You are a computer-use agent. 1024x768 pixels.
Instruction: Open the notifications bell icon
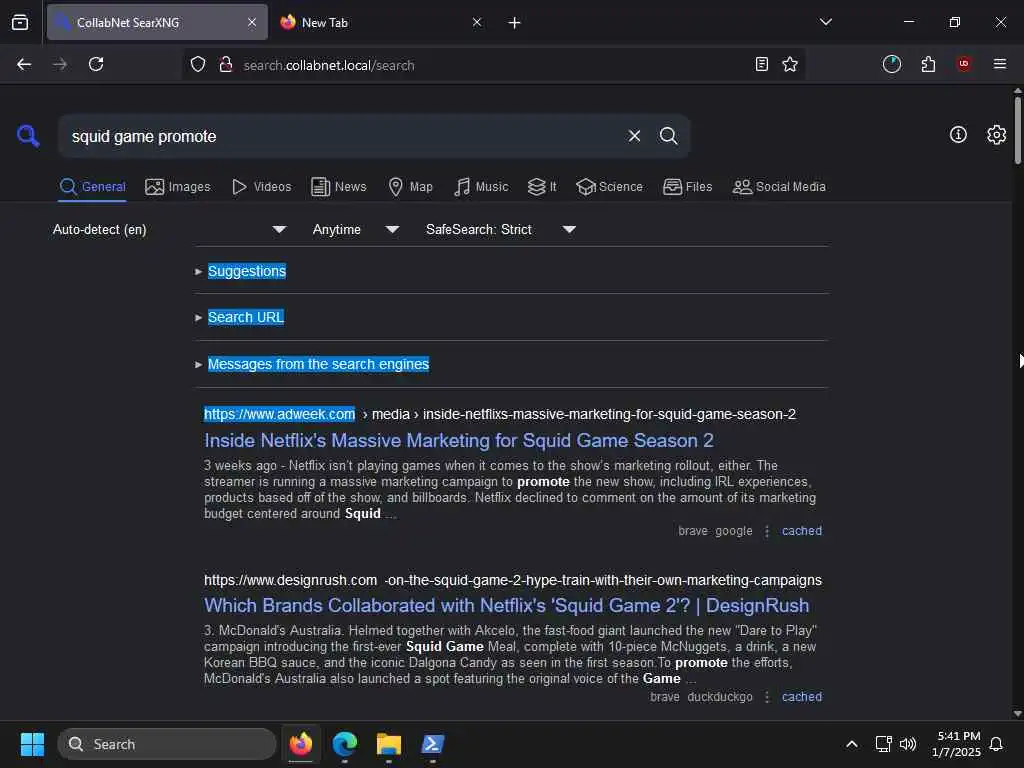(996, 744)
